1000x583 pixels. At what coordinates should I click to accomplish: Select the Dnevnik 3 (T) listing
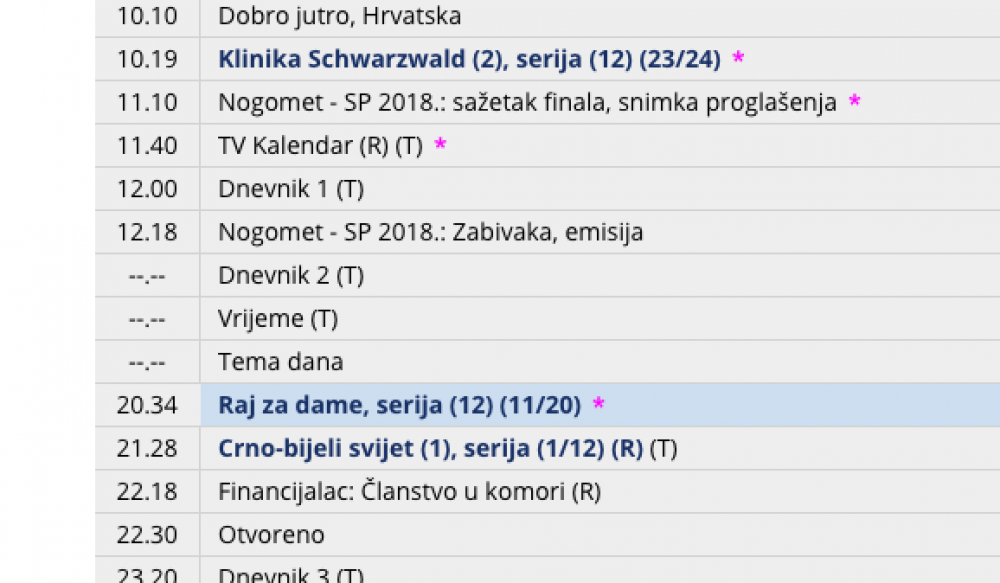pyautogui.click(x=291, y=575)
